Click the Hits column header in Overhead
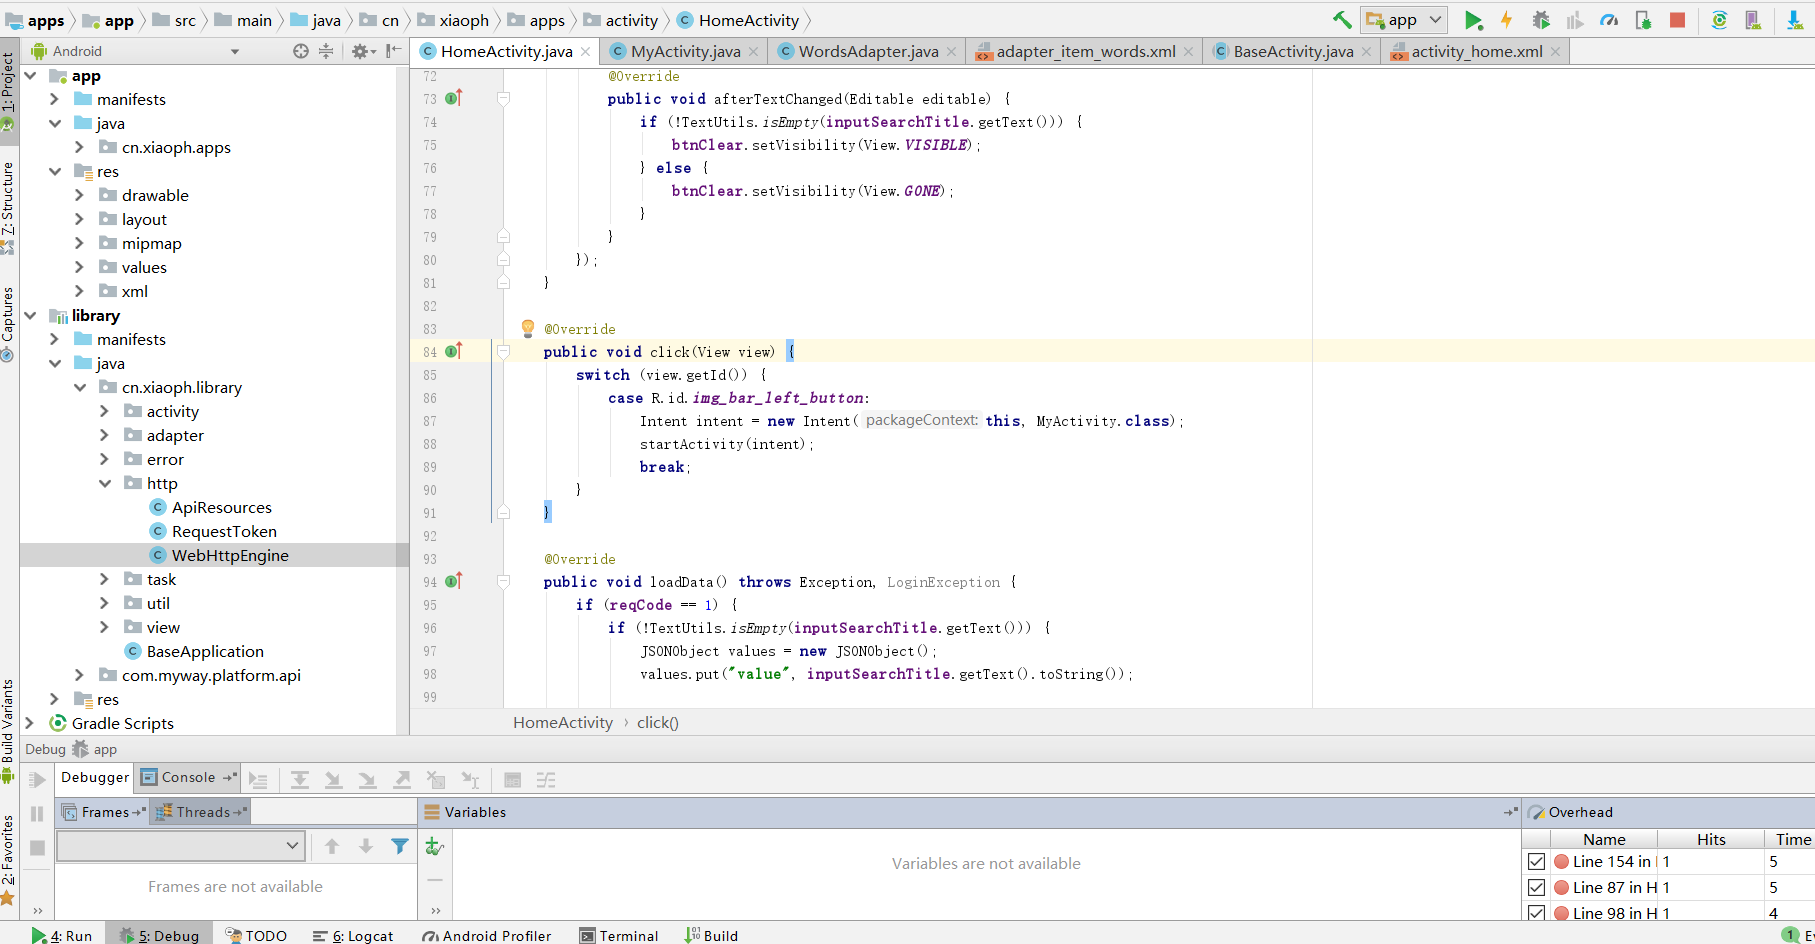The image size is (1815, 944). 1711,839
